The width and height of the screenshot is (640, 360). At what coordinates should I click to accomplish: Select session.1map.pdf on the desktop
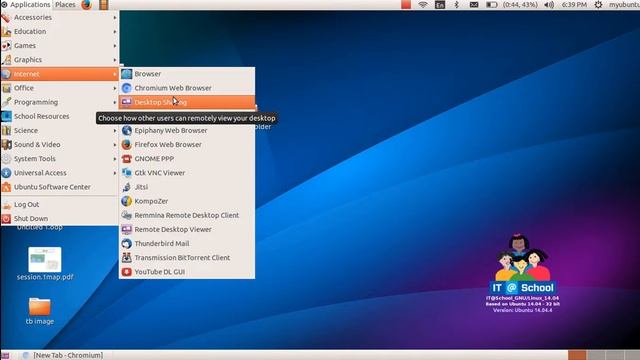(x=45, y=264)
